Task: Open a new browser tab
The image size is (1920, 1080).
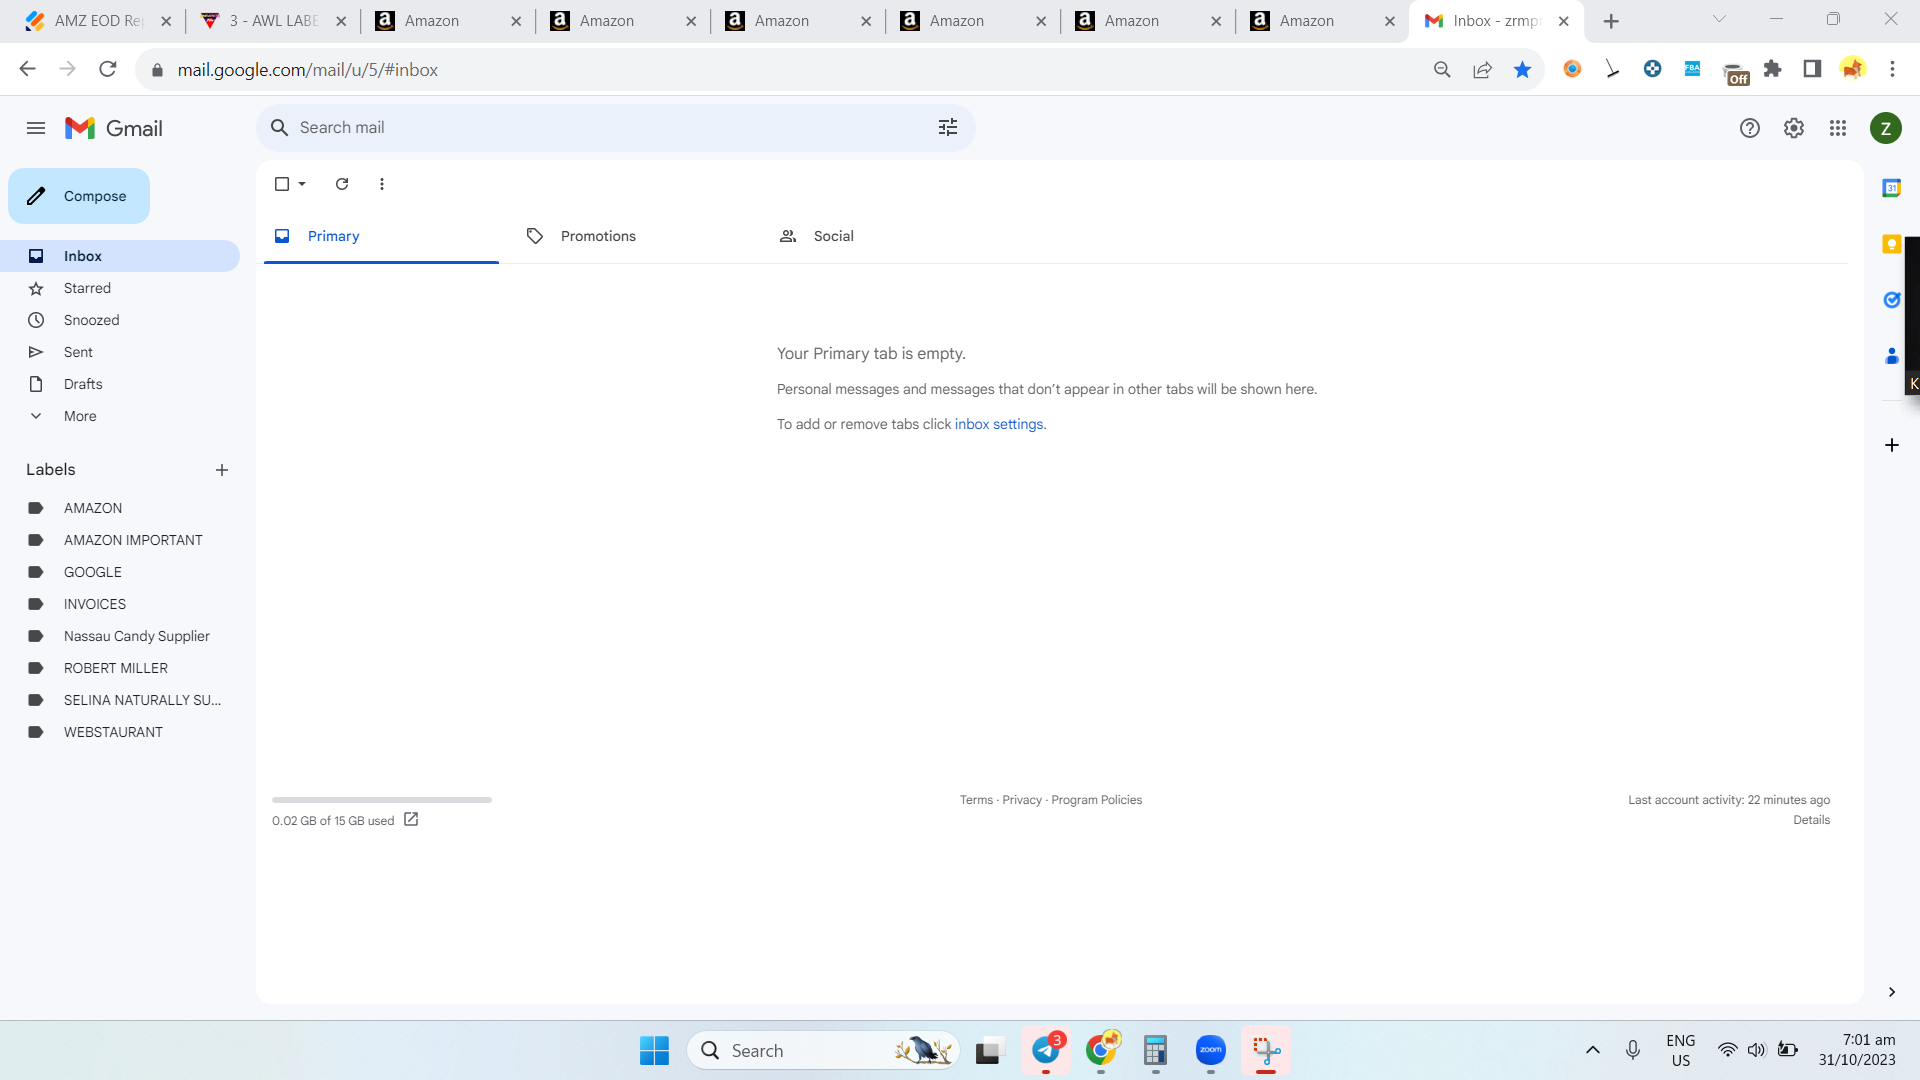Action: pyautogui.click(x=1611, y=21)
